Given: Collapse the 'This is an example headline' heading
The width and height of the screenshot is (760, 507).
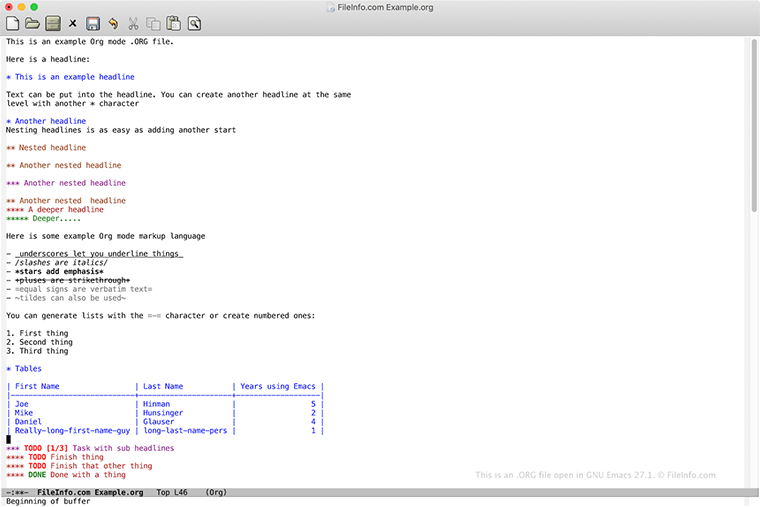Looking at the screenshot, I should [x=74, y=77].
